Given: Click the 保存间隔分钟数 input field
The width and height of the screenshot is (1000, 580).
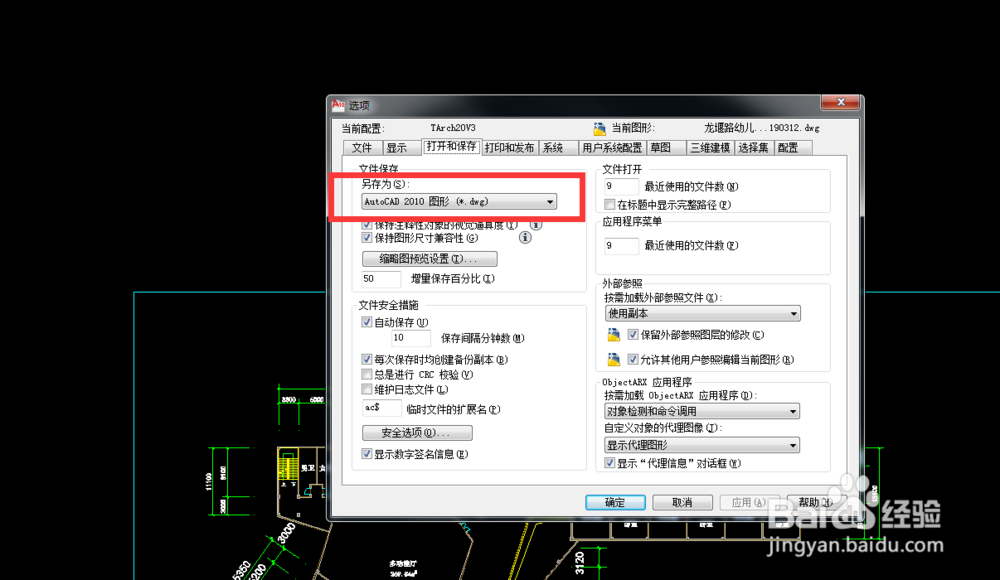Looking at the screenshot, I should point(411,338).
